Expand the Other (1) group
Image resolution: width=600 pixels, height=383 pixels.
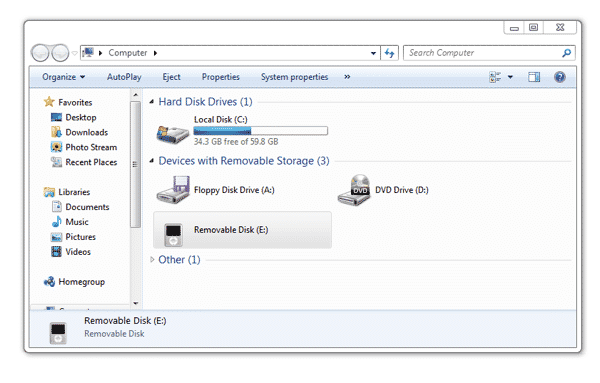(x=152, y=259)
